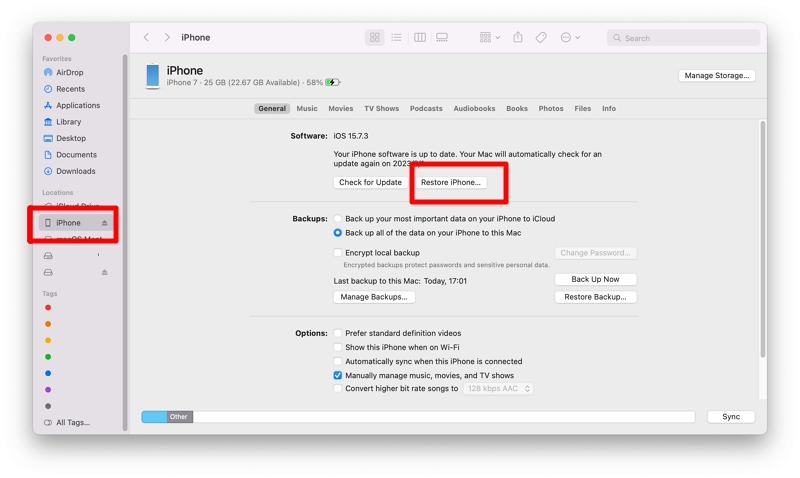Select back up to this Mac option
The height and width of the screenshot is (478, 800).
(x=338, y=233)
